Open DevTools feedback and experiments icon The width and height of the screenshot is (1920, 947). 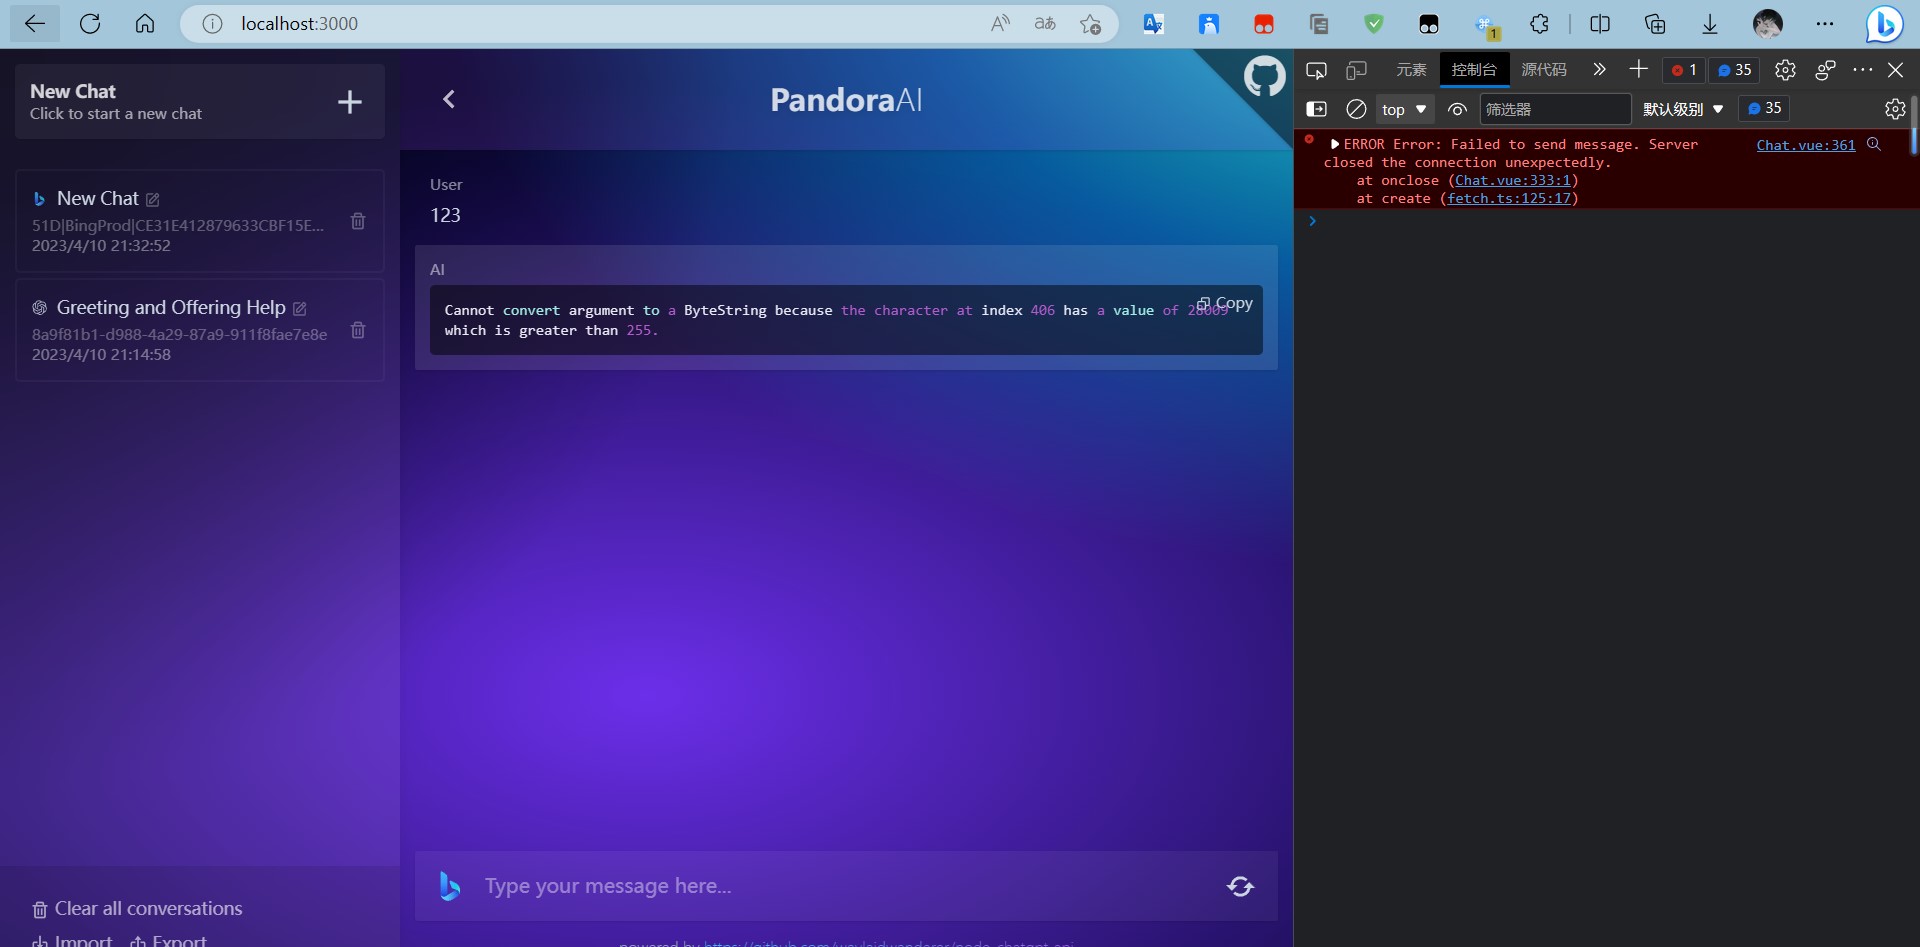pos(1825,70)
